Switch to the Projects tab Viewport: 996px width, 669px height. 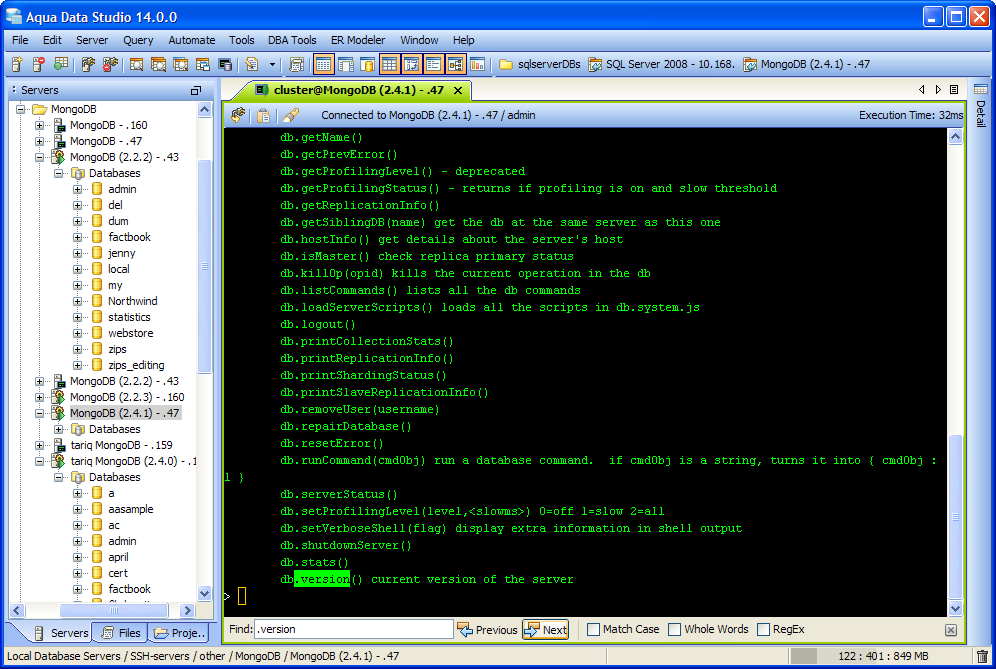(x=180, y=633)
